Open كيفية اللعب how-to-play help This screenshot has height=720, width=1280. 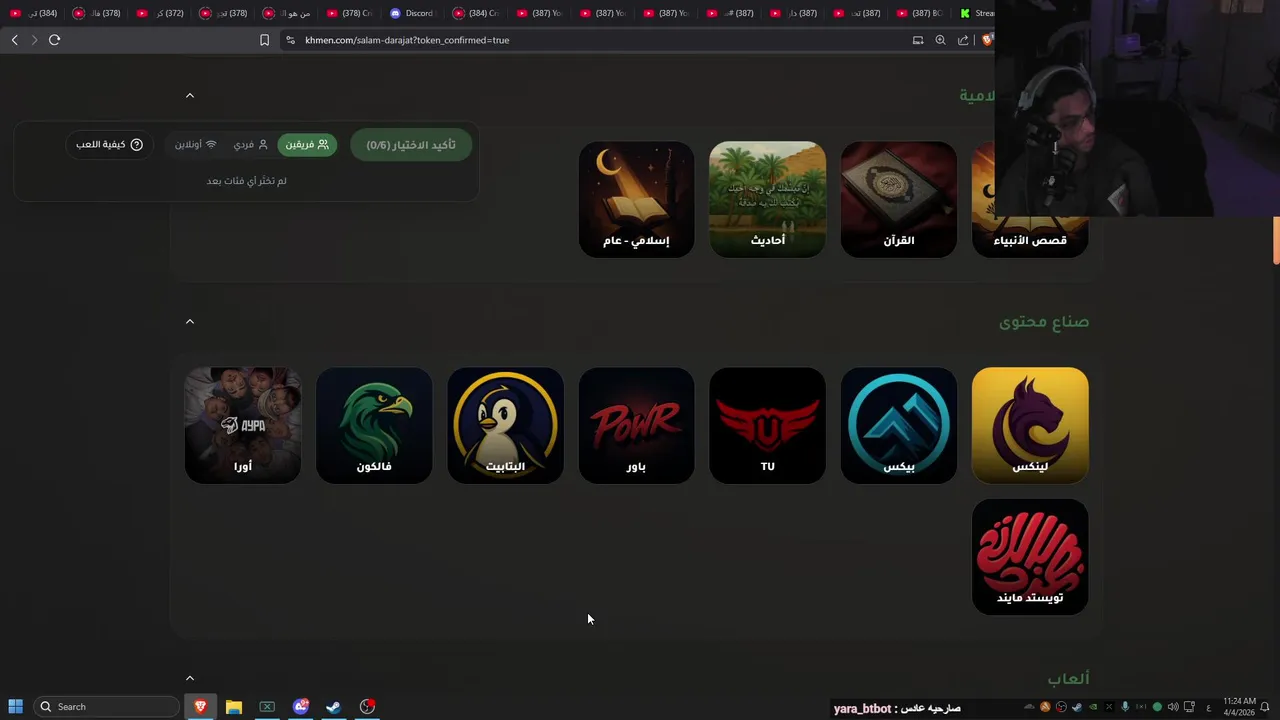pyautogui.click(x=110, y=145)
